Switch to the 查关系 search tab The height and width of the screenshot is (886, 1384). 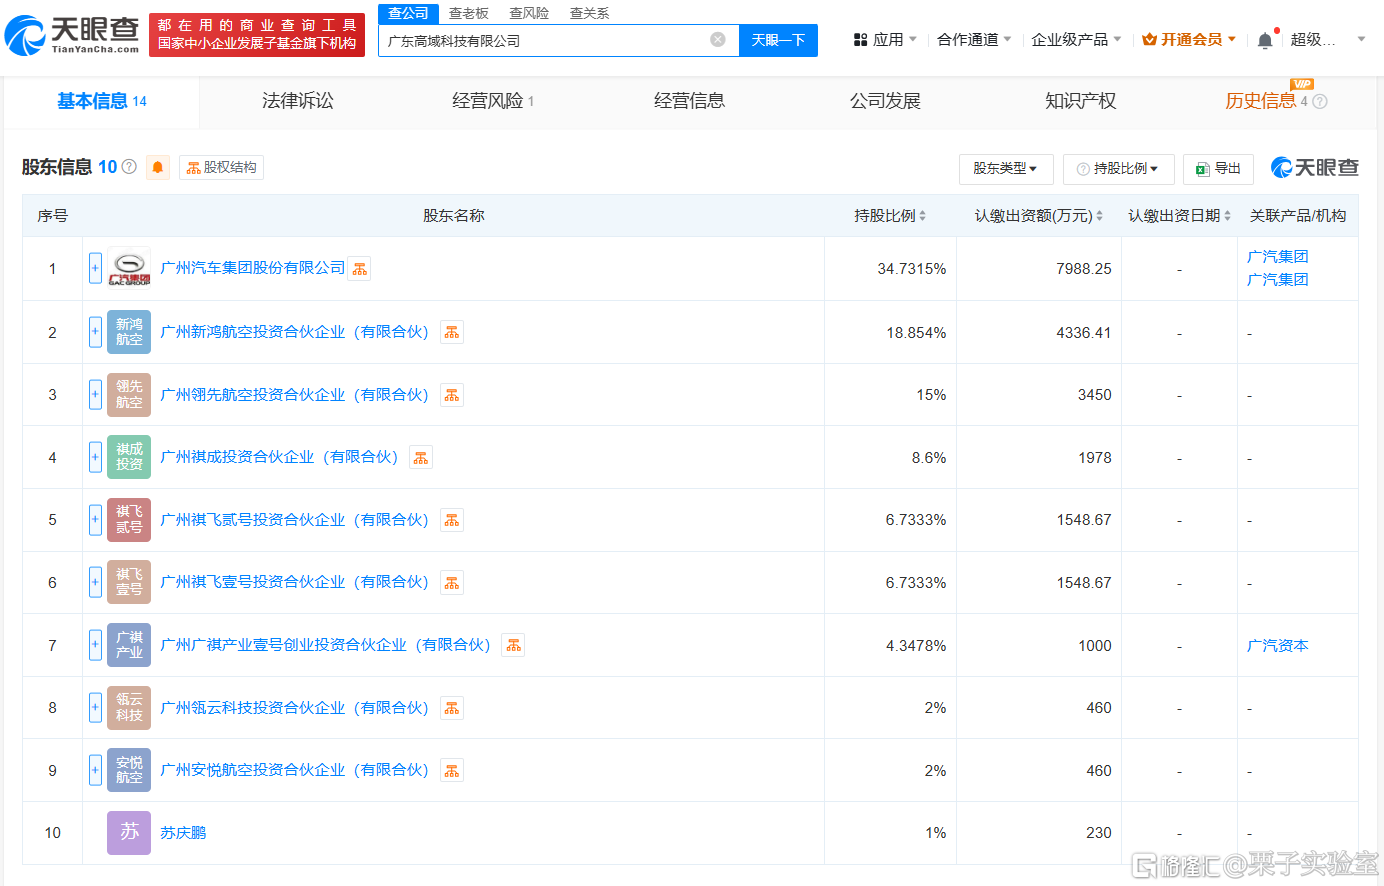[x=589, y=13]
